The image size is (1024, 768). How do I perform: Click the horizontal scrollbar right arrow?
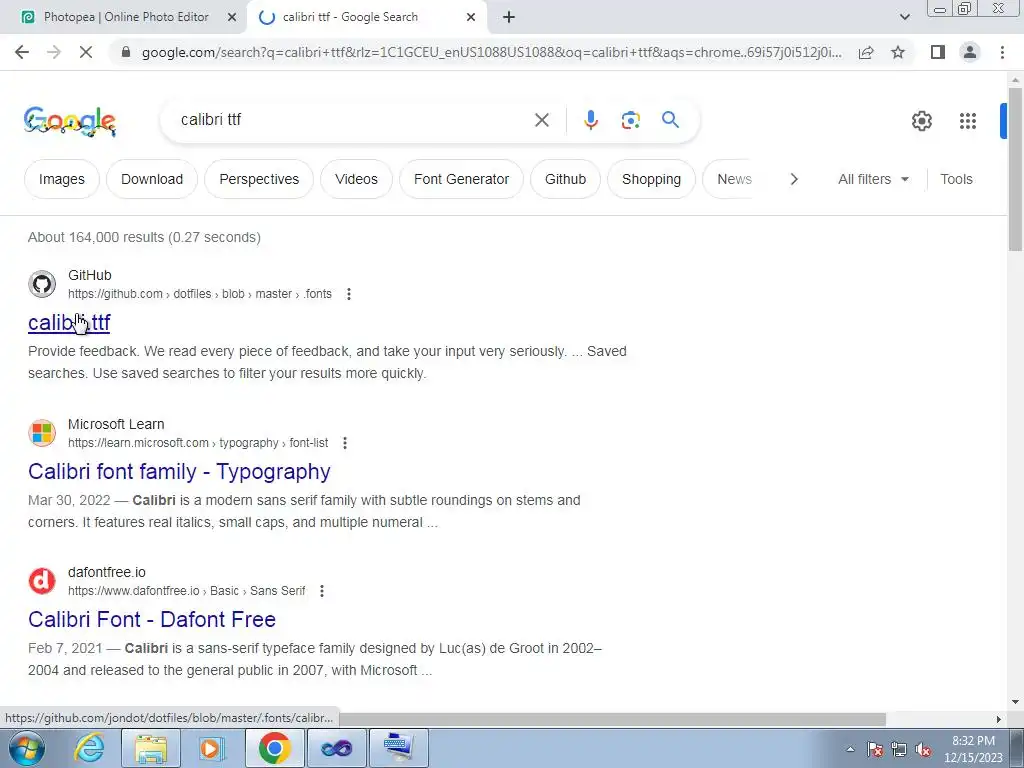(998, 719)
